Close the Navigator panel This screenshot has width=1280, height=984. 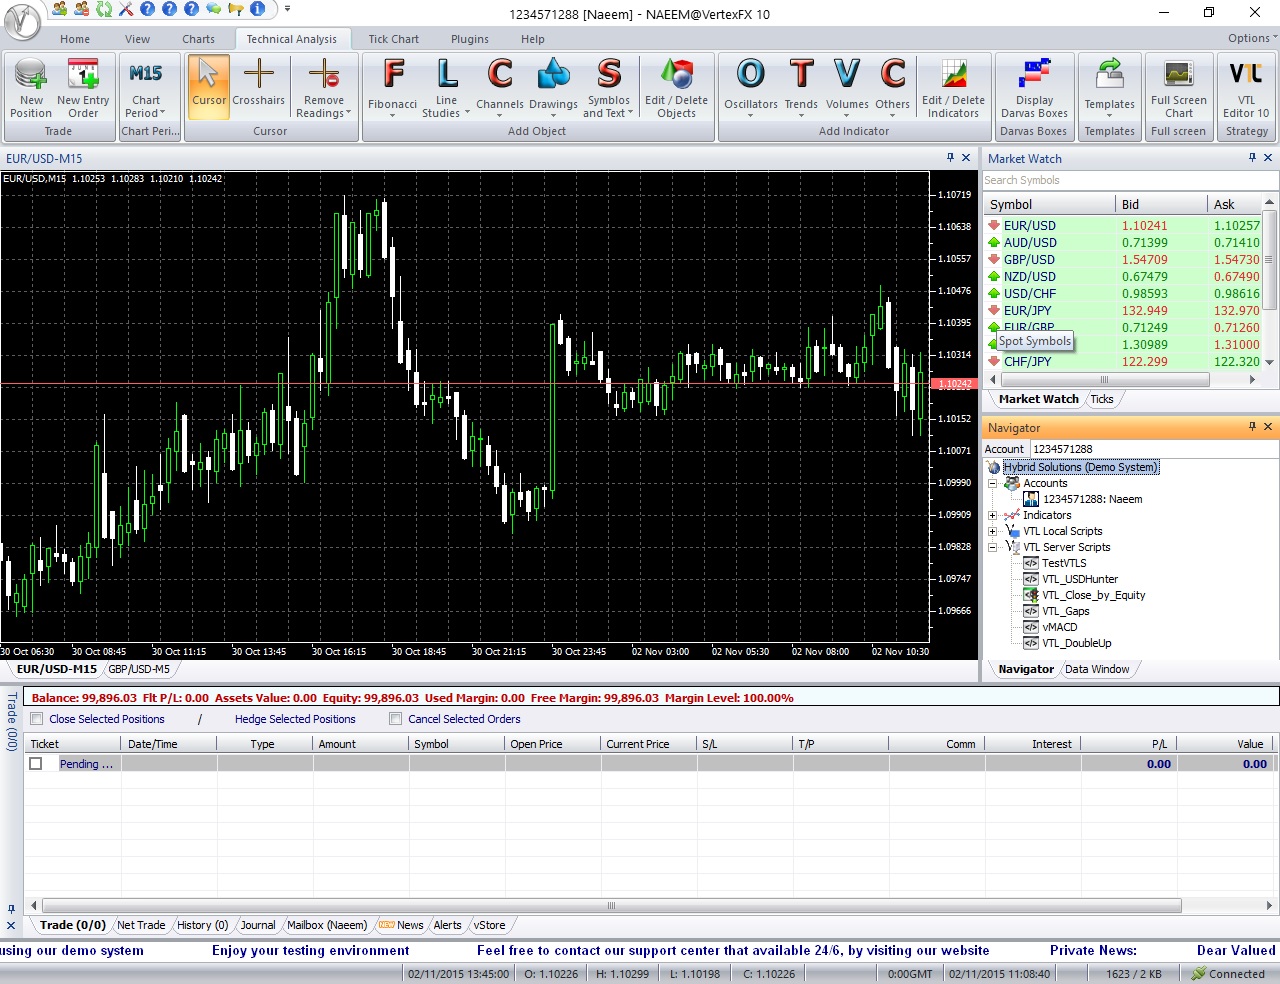pyautogui.click(x=1268, y=427)
